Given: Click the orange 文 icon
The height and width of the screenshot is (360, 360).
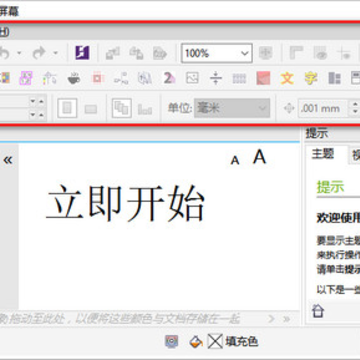Looking at the screenshot, I should click(287, 78).
